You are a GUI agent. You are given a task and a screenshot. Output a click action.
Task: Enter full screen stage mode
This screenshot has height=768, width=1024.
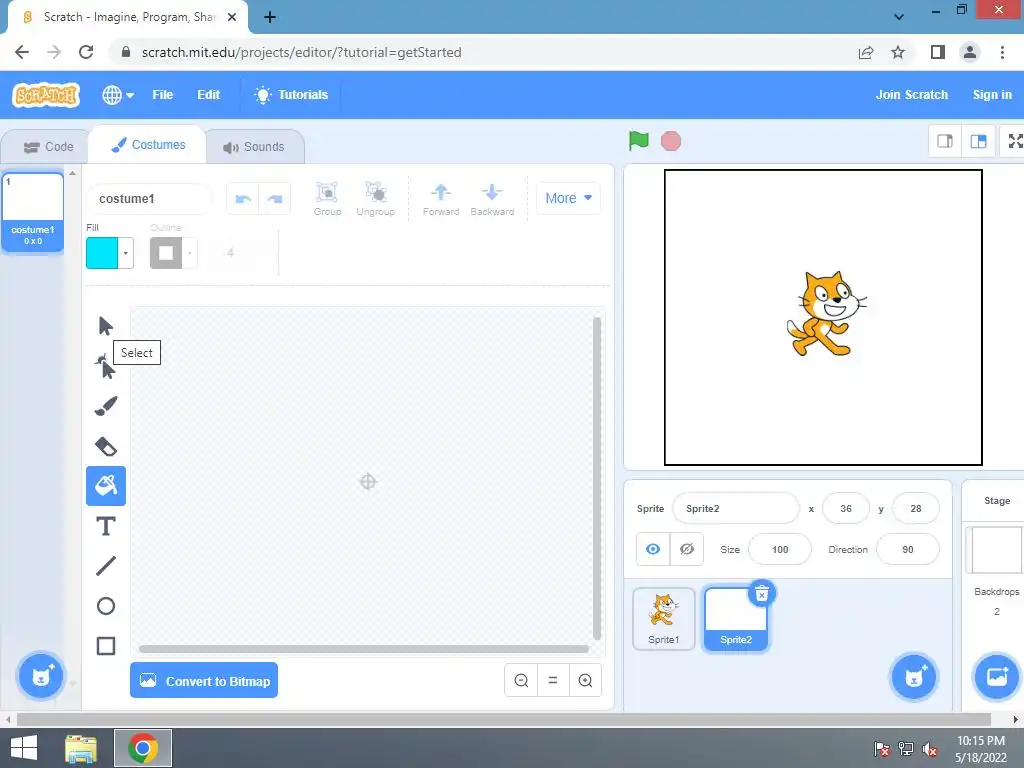(x=1014, y=141)
